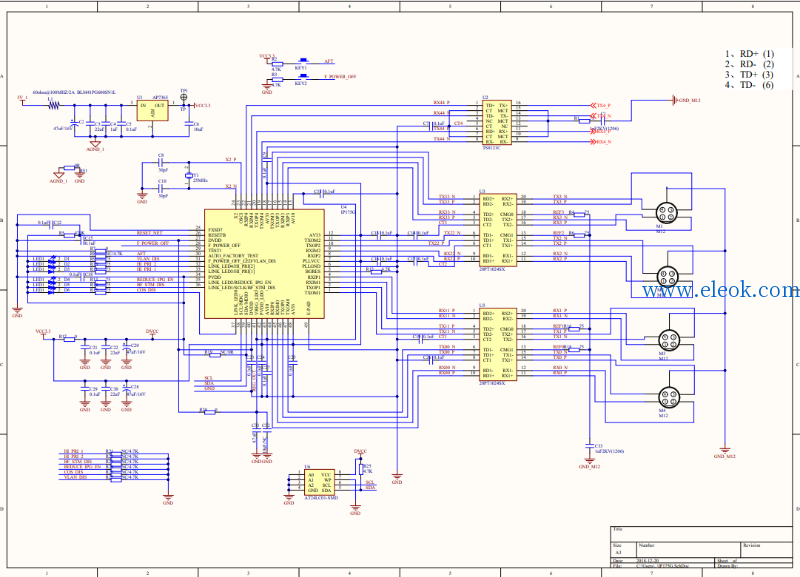Select the AT24C08-SMD part label
Viewport: 800px width, 577px height.
pyautogui.click(x=321, y=498)
